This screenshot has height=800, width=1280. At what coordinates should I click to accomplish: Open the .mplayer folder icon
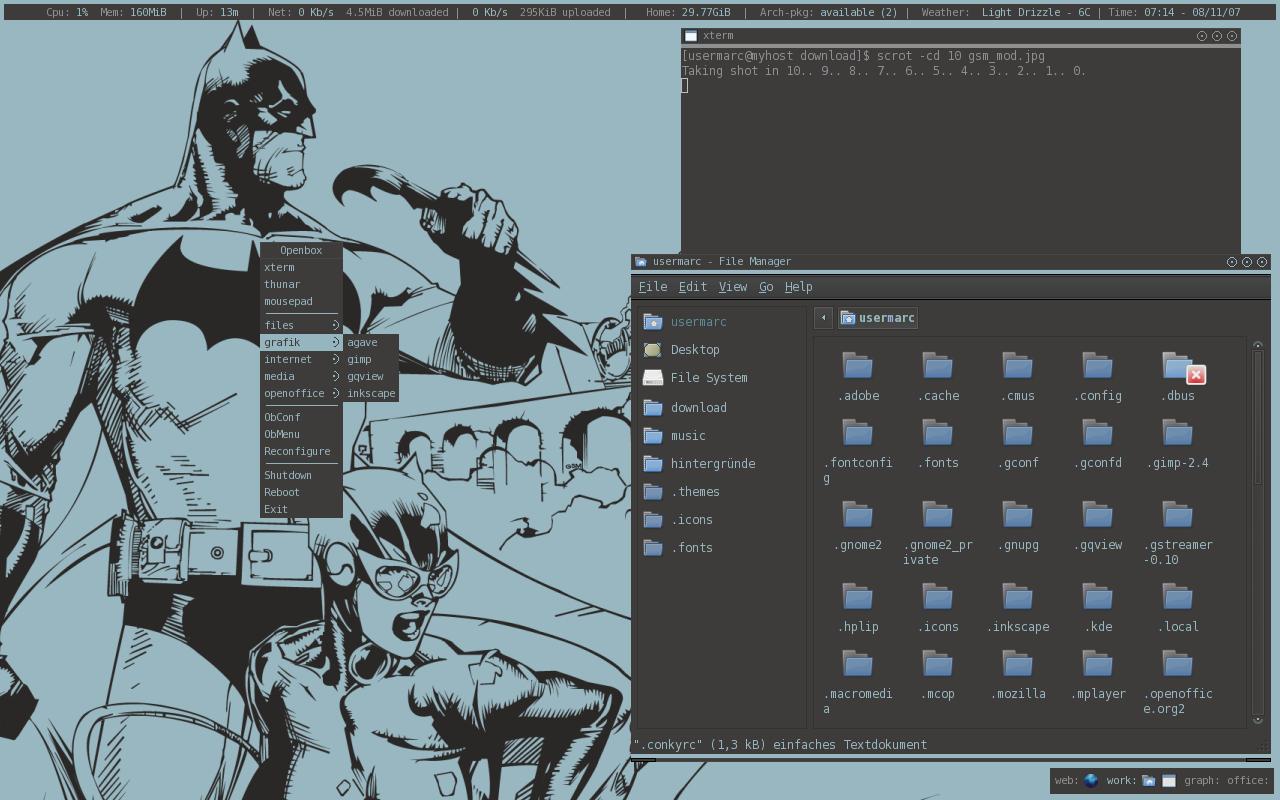[x=1098, y=664]
